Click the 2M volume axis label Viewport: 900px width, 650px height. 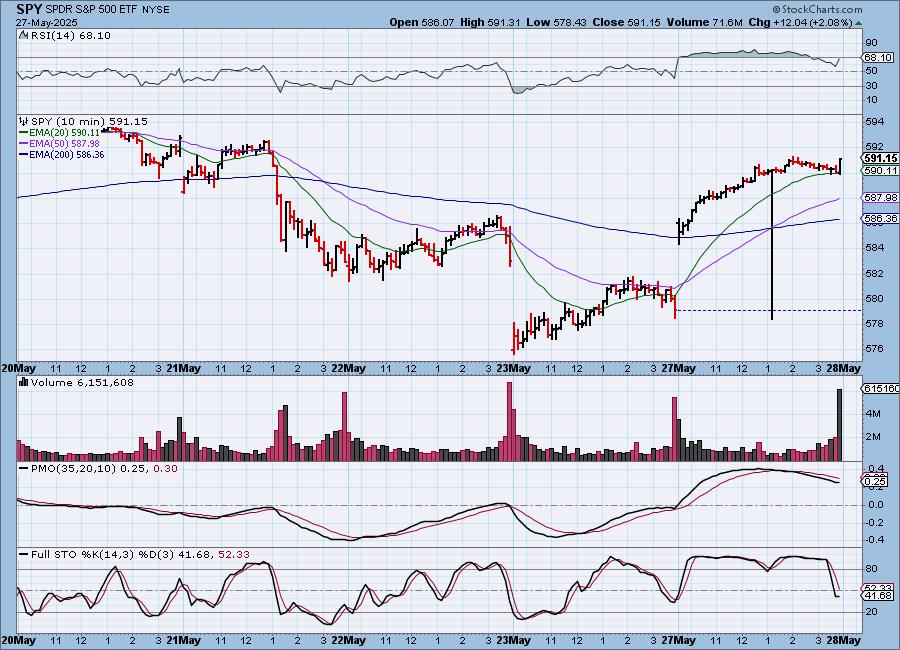click(873, 436)
